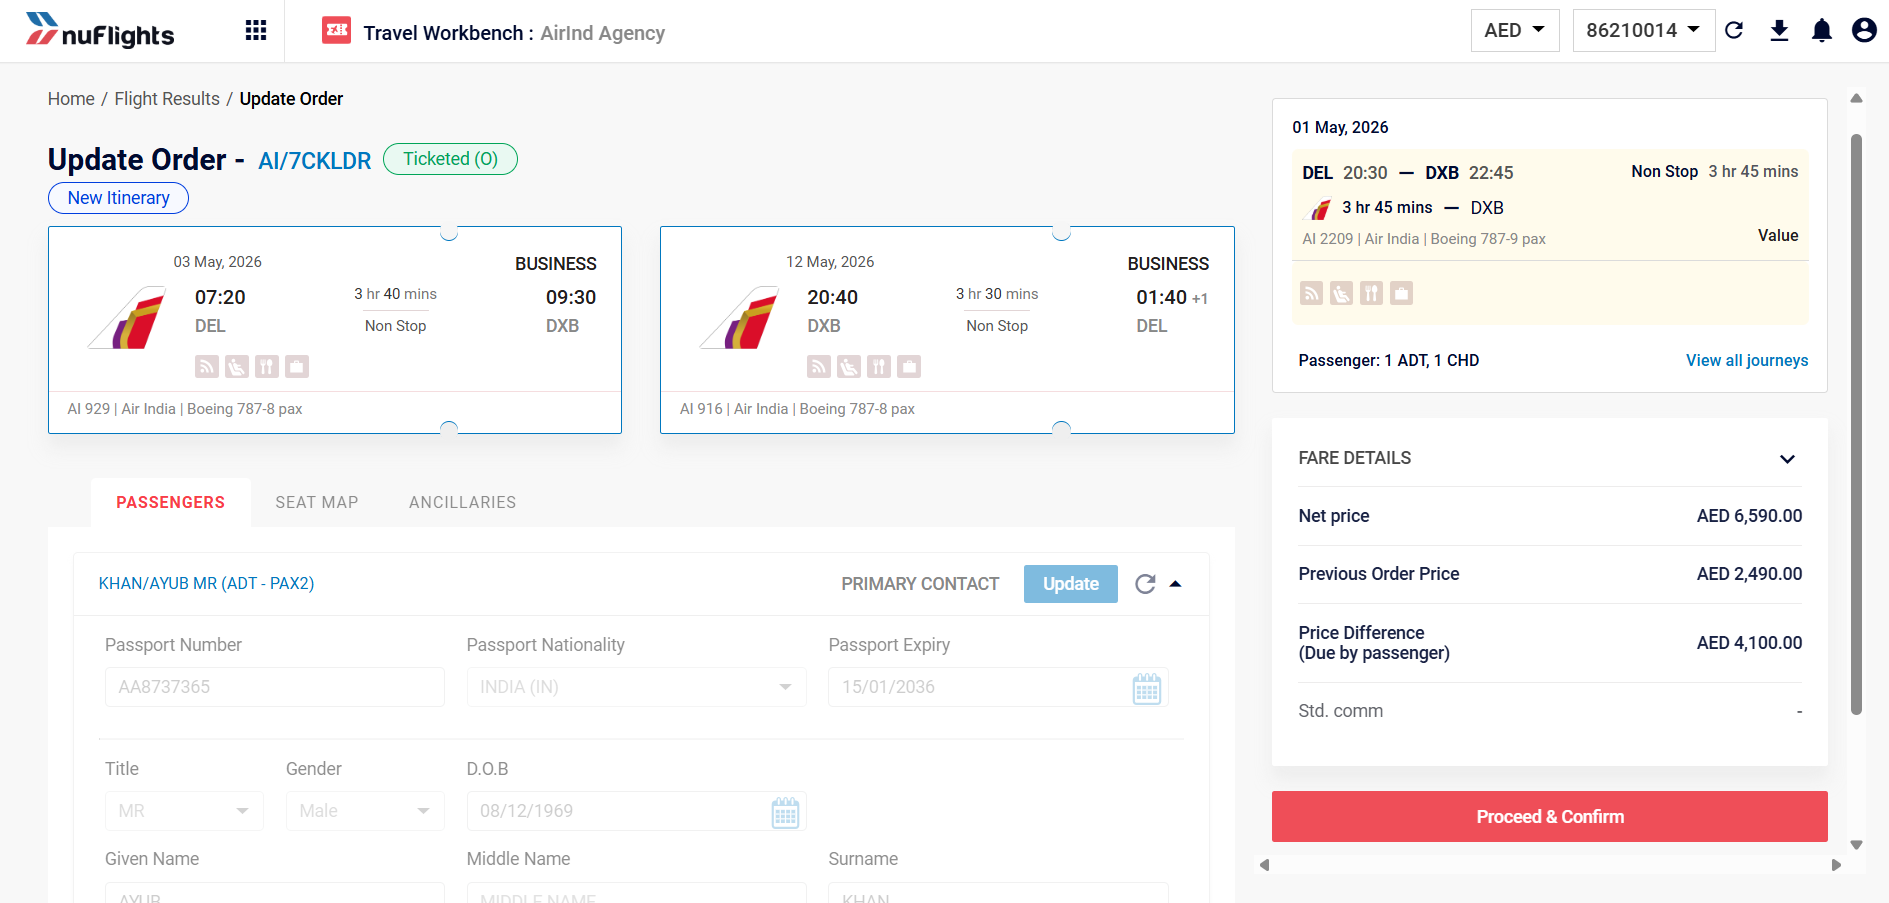Image resolution: width=1889 pixels, height=903 pixels.
Task: Click Wi-Fi amenity icon on AI 929 flight
Action: 207,367
